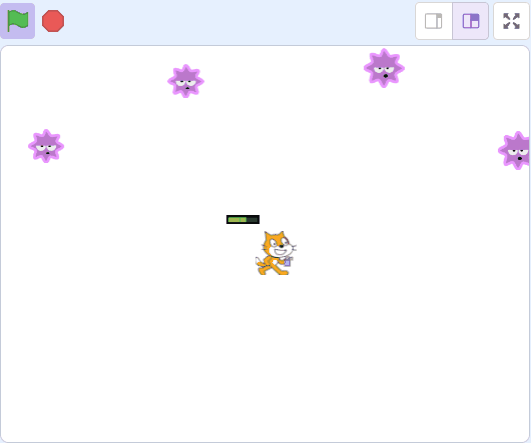Screen dimensions: 531x443
Task: Click the cat's smiling face
Action: [280, 247]
